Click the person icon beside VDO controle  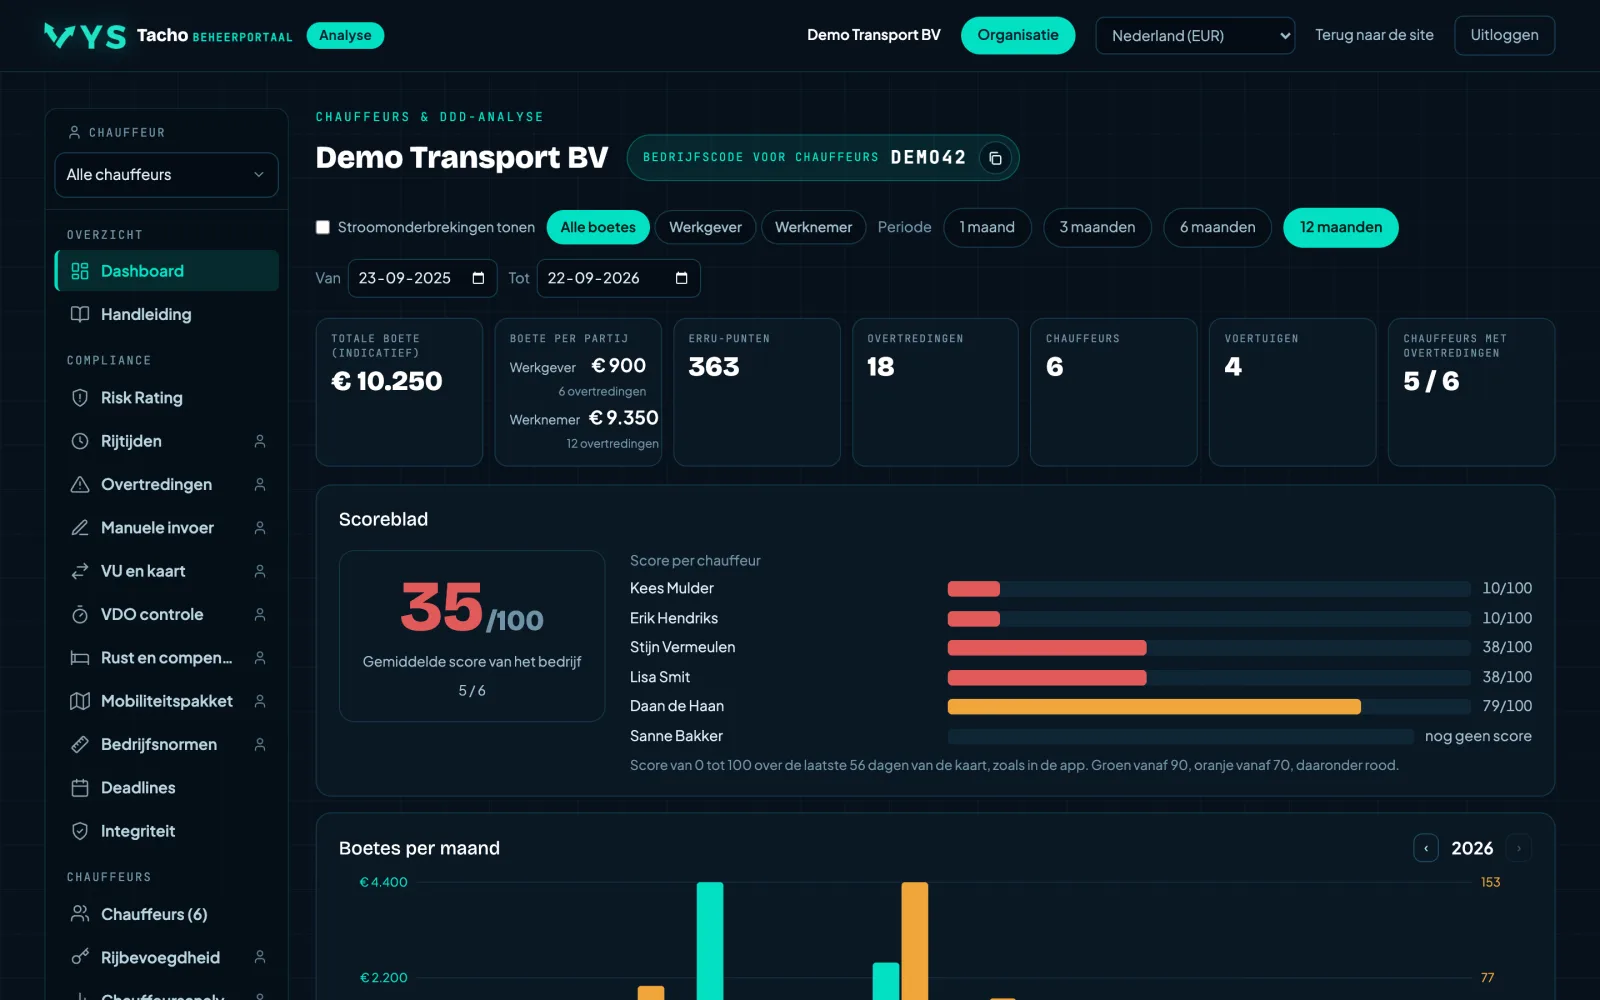point(260,614)
